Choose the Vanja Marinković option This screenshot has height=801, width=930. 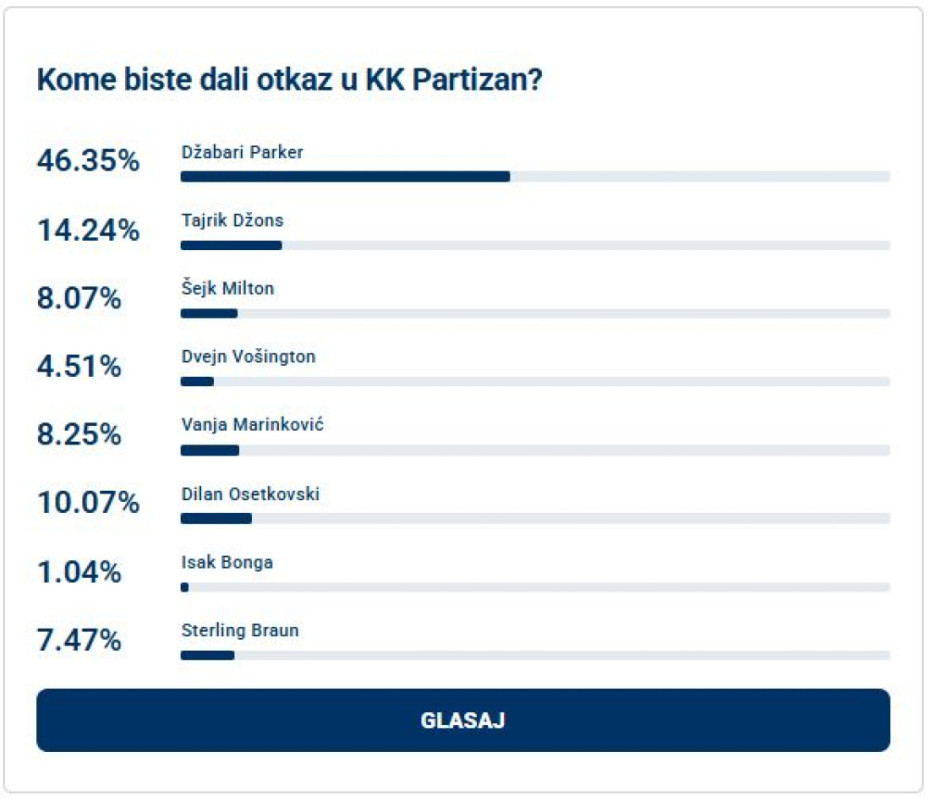pos(252,425)
